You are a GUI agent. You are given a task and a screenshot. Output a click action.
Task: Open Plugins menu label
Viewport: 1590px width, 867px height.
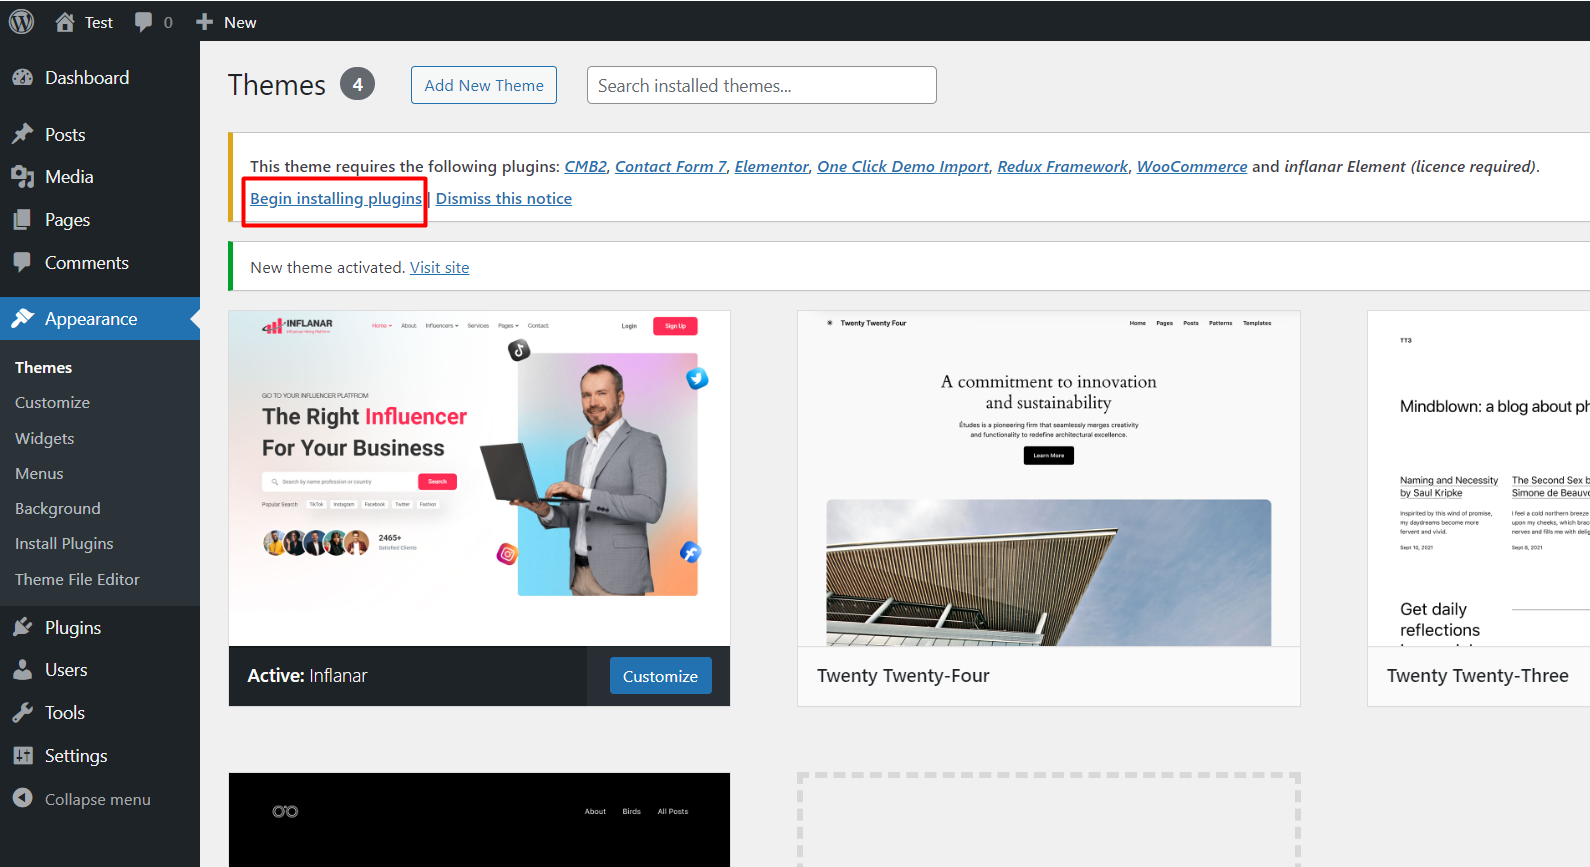pos(73,628)
